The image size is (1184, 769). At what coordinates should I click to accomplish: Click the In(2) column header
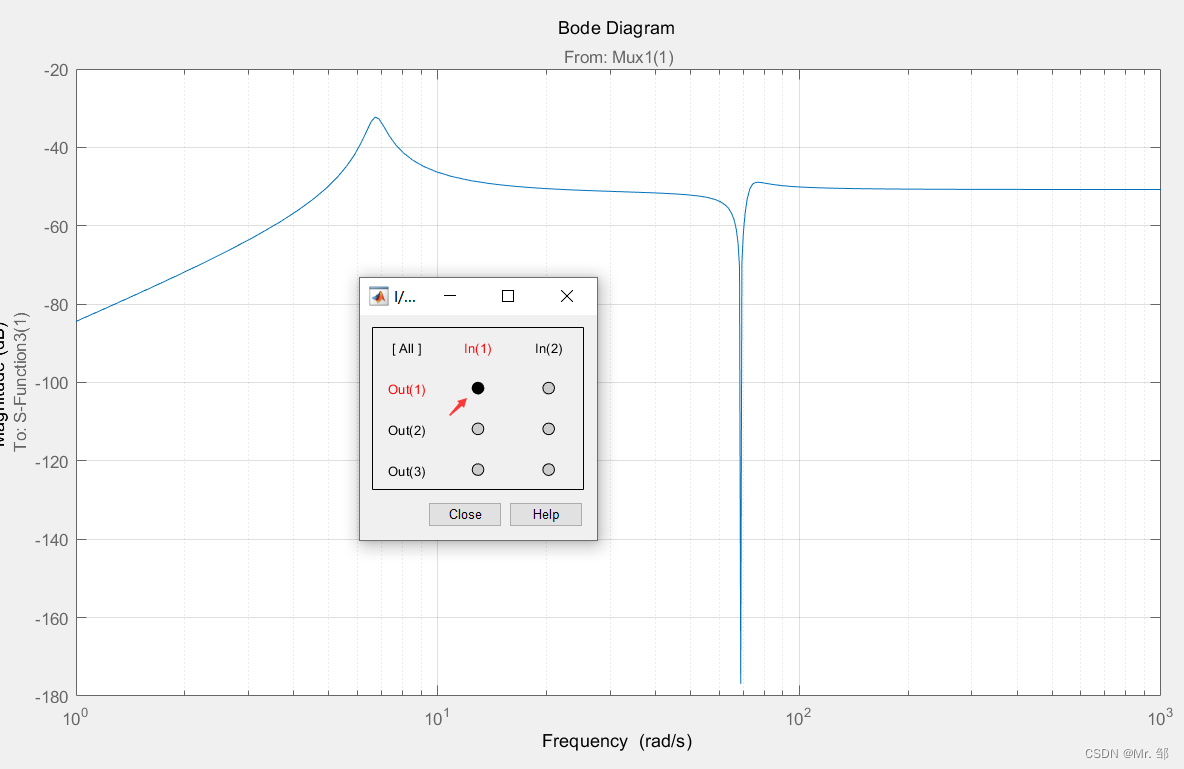[548, 348]
